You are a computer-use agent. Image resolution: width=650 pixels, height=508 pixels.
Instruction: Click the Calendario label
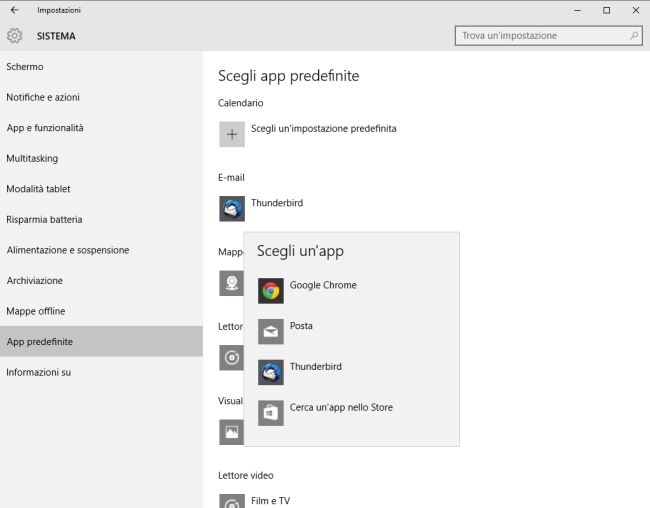pos(240,103)
